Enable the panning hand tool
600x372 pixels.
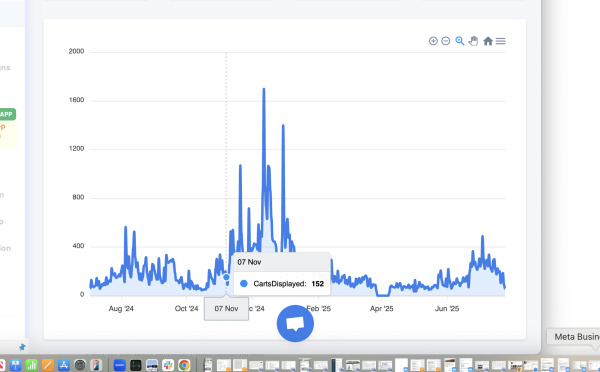tap(473, 41)
